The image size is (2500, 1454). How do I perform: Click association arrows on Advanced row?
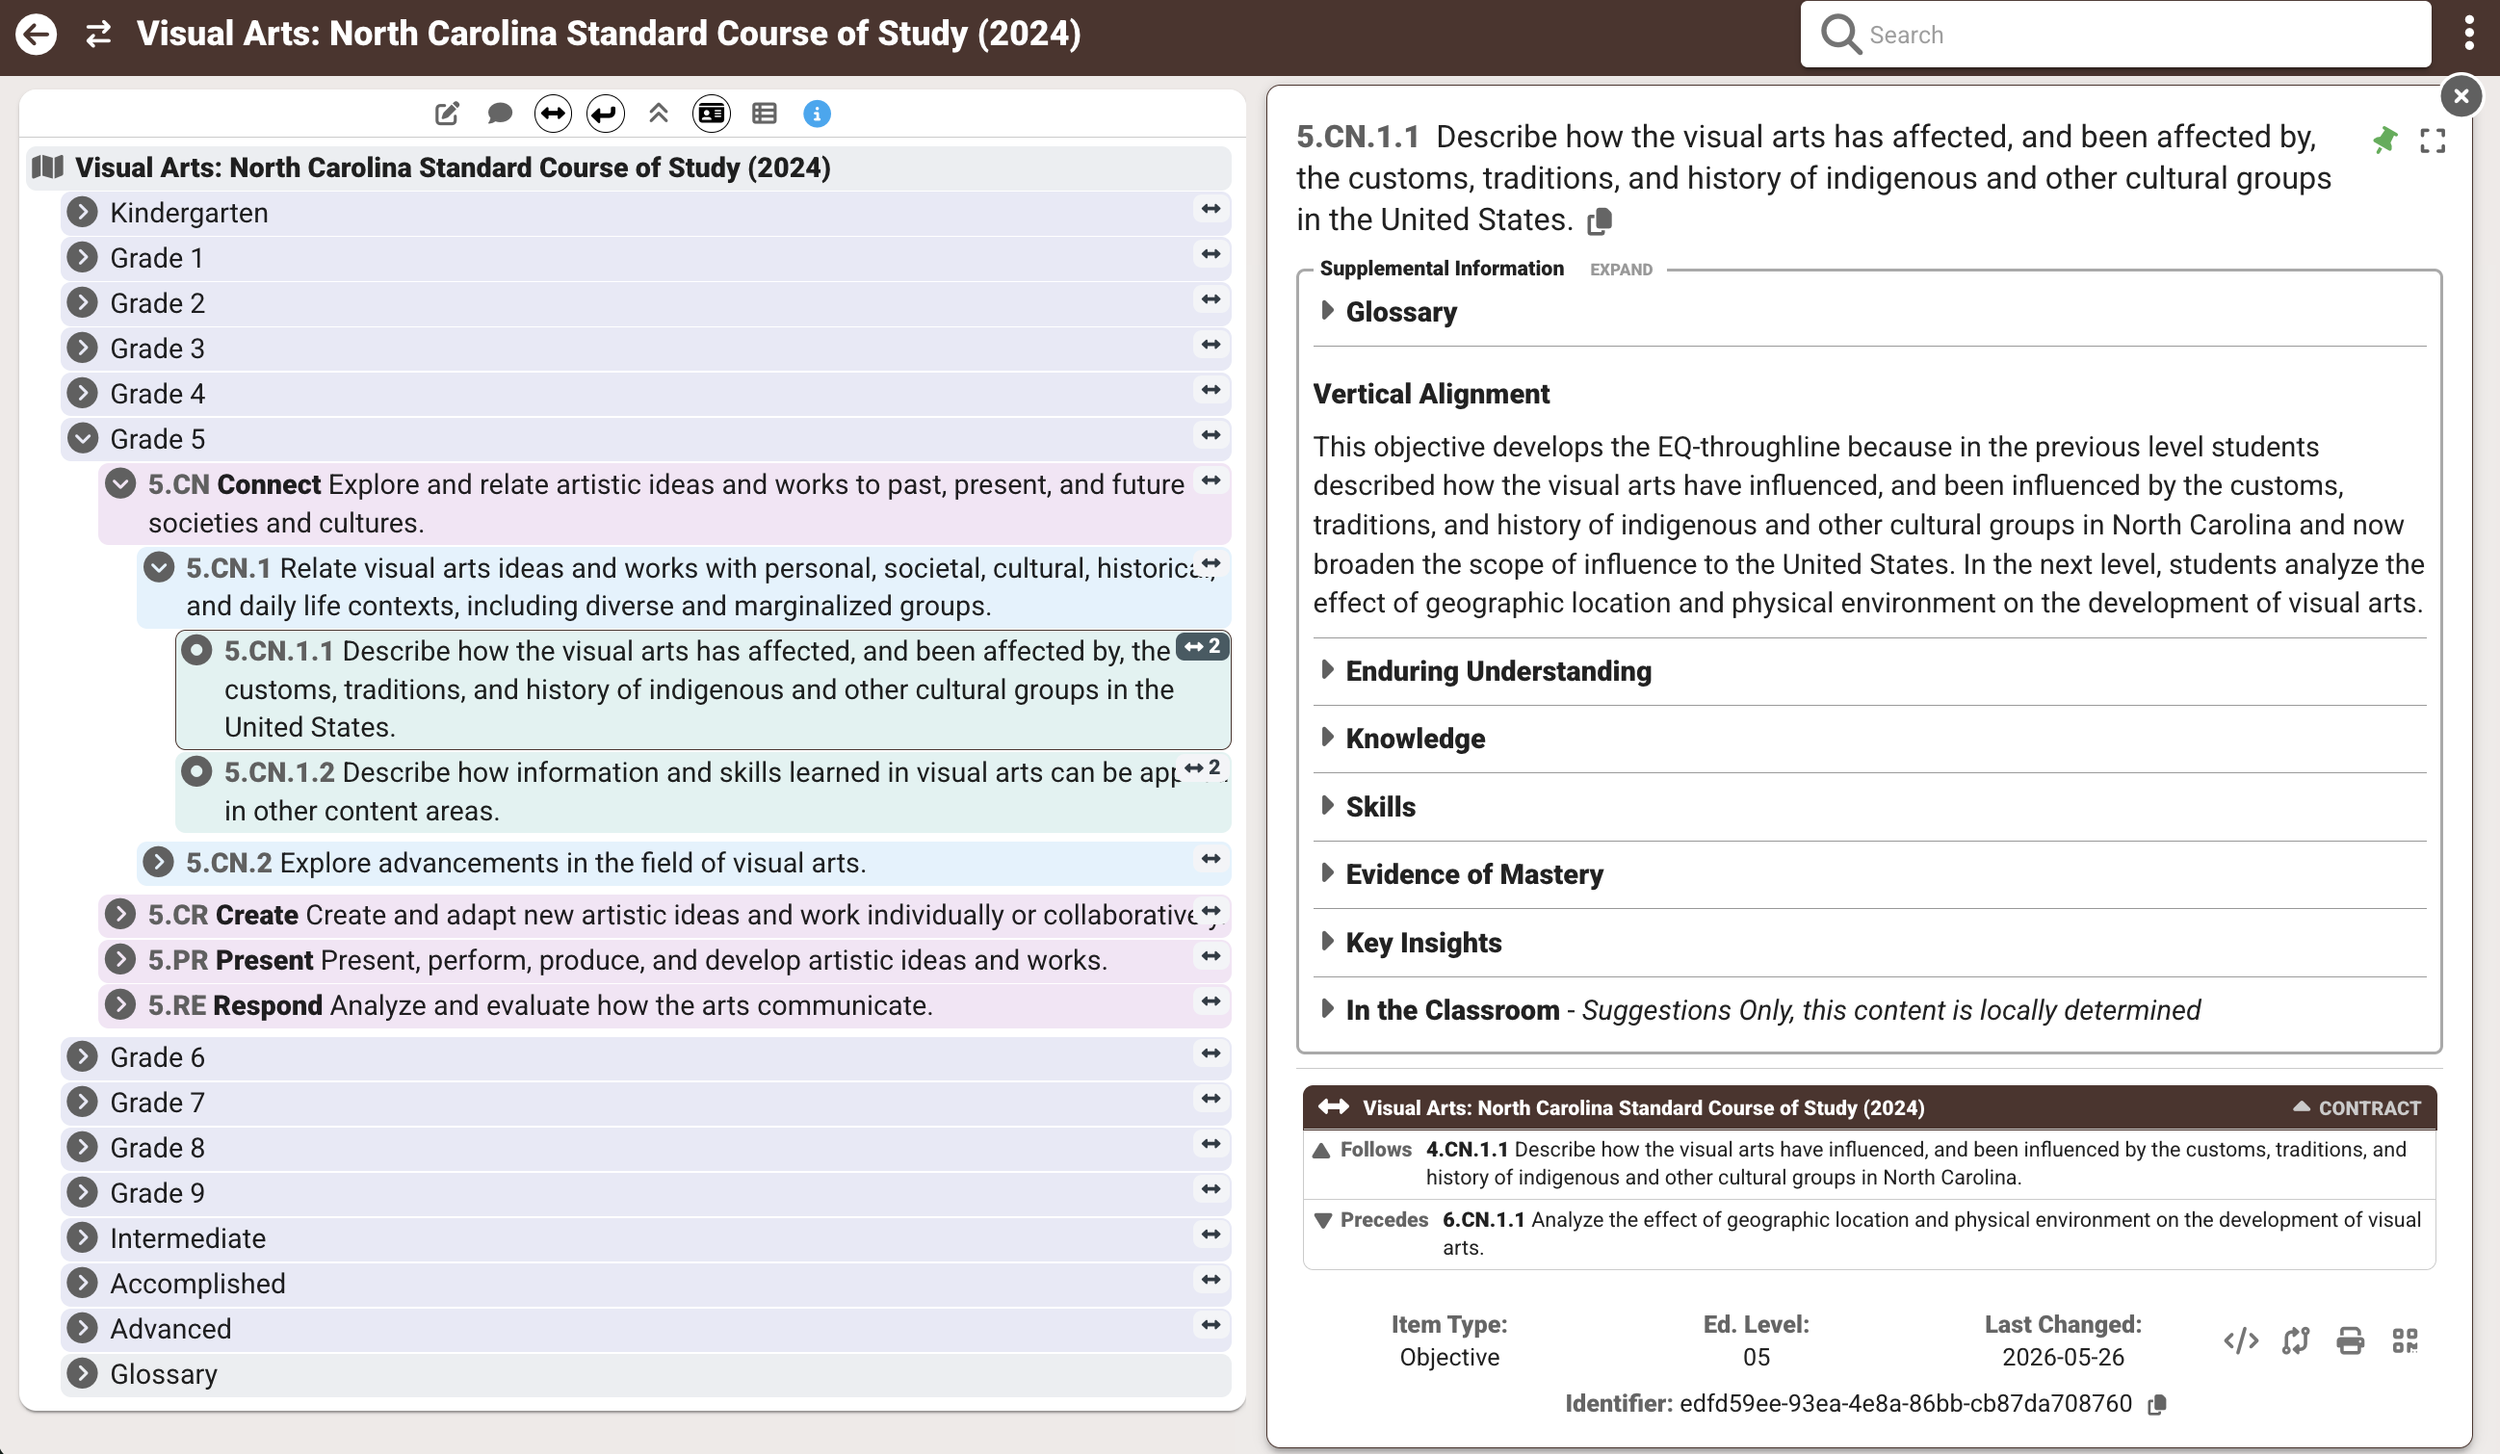click(x=1211, y=1325)
